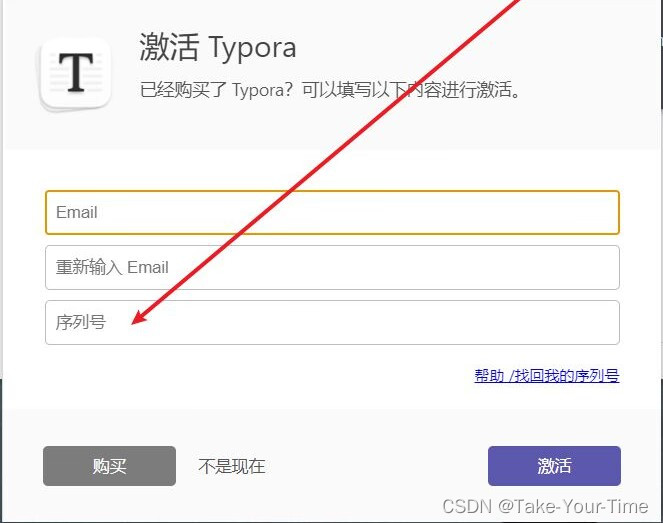Focus the Email input field

click(x=332, y=212)
